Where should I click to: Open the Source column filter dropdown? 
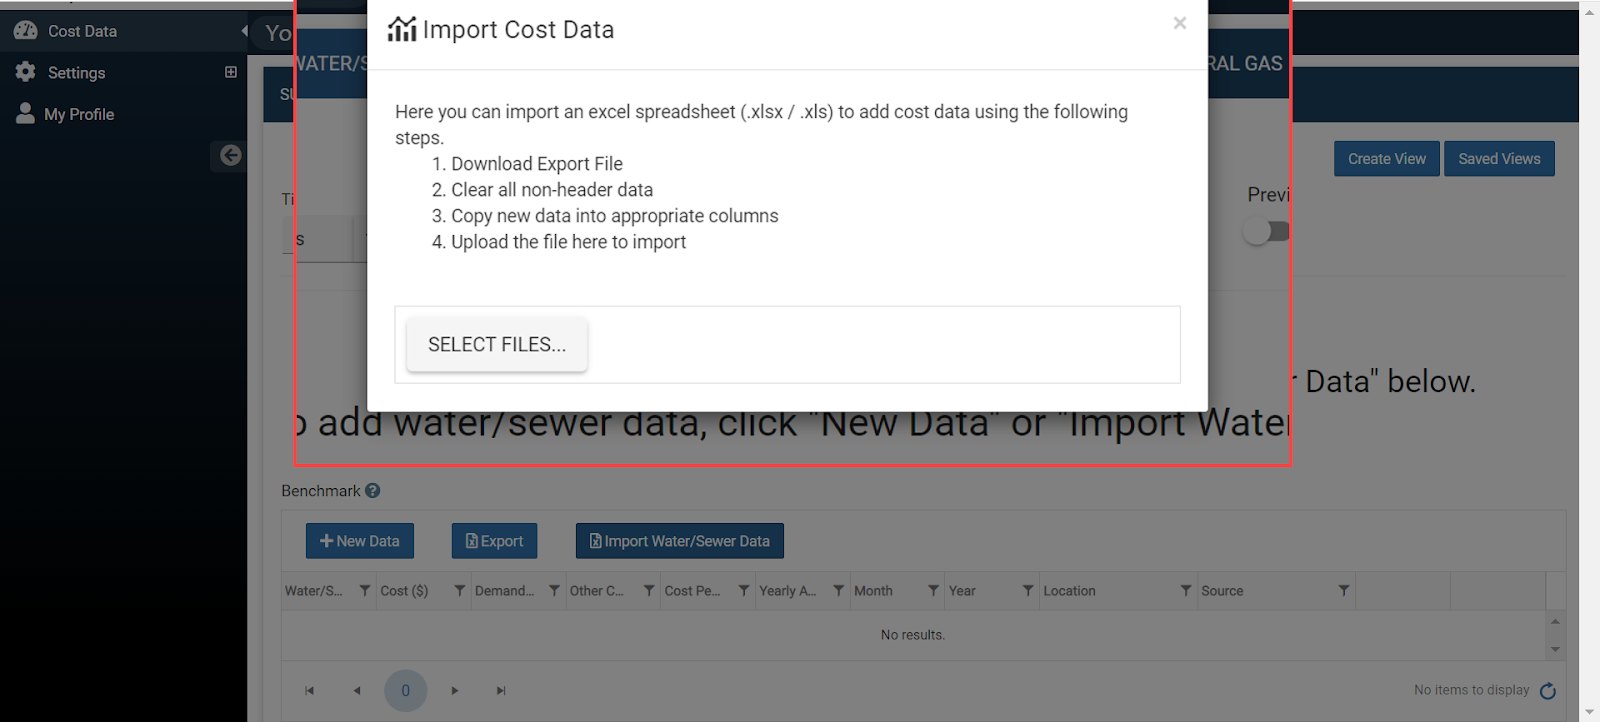click(x=1344, y=591)
